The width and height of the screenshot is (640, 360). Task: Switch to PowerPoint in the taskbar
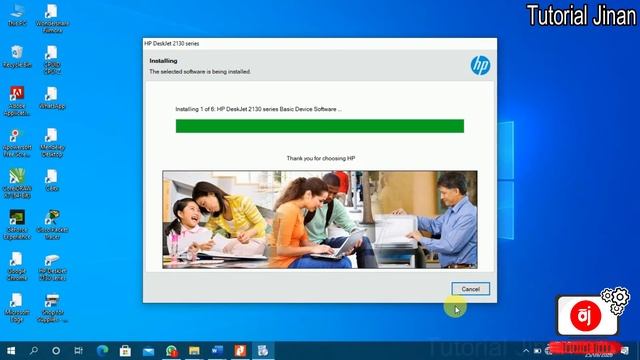tap(240, 351)
